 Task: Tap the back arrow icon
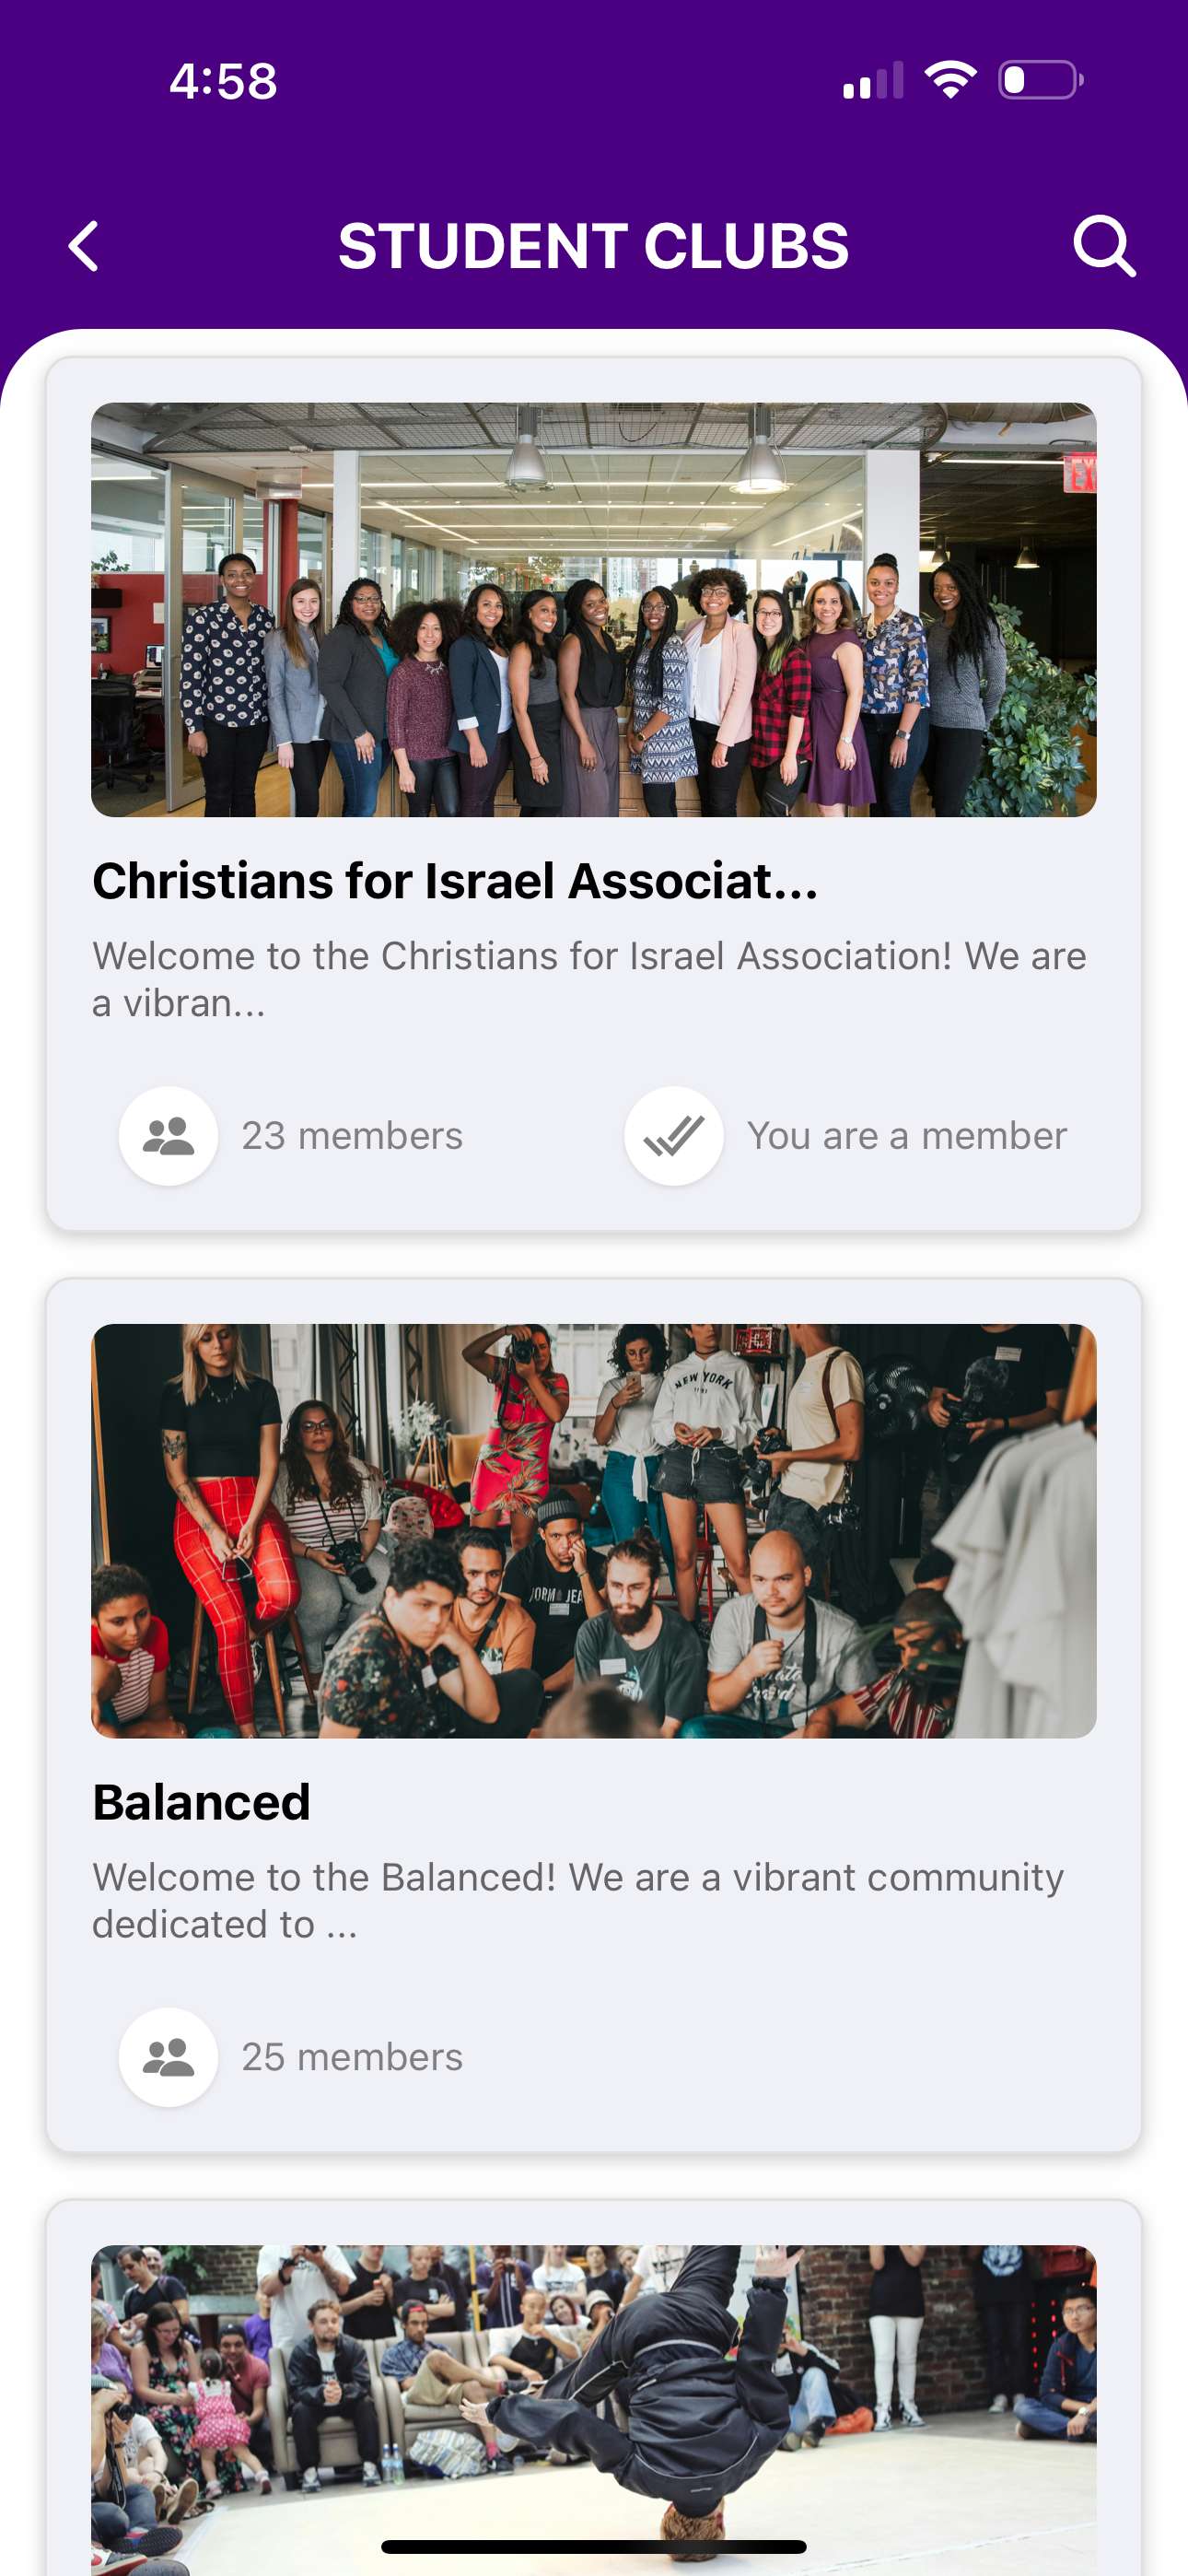(x=84, y=246)
